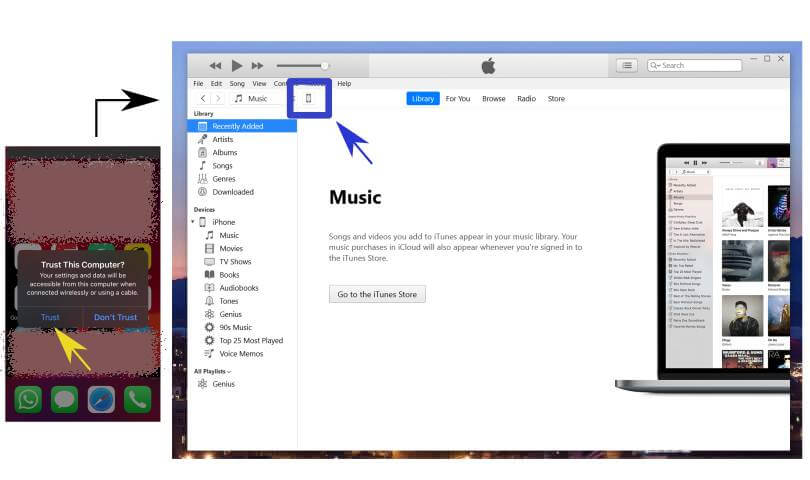
Task: Open the File menu
Action: pos(198,83)
